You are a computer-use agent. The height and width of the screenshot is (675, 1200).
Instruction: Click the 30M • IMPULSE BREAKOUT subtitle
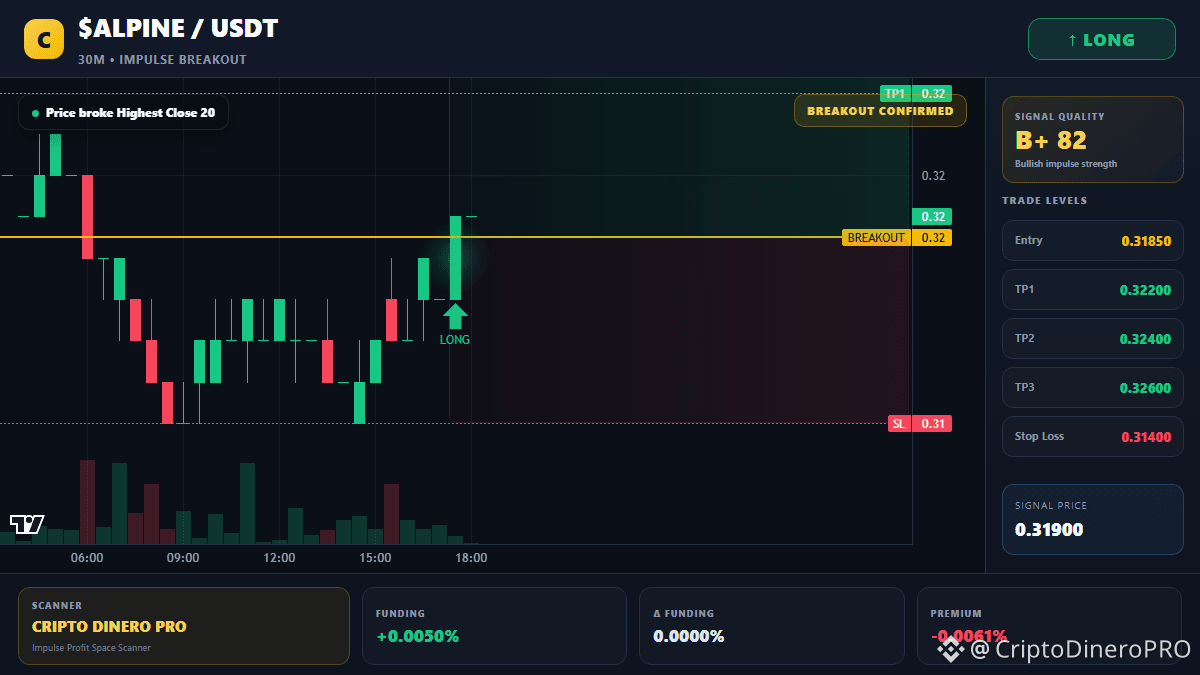point(162,60)
